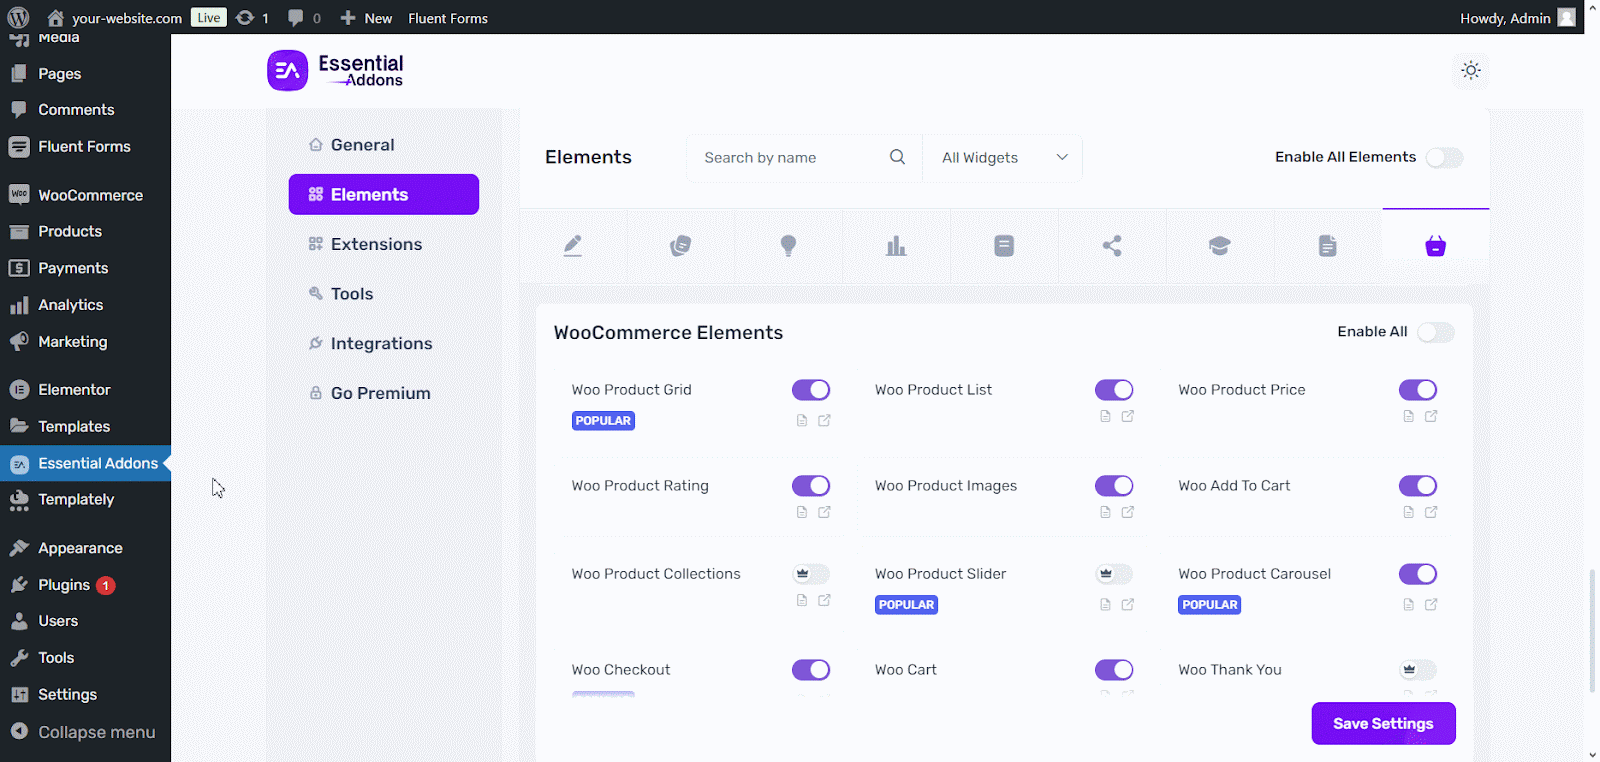Click premium Woo Product Slider toggle

coord(1114,574)
